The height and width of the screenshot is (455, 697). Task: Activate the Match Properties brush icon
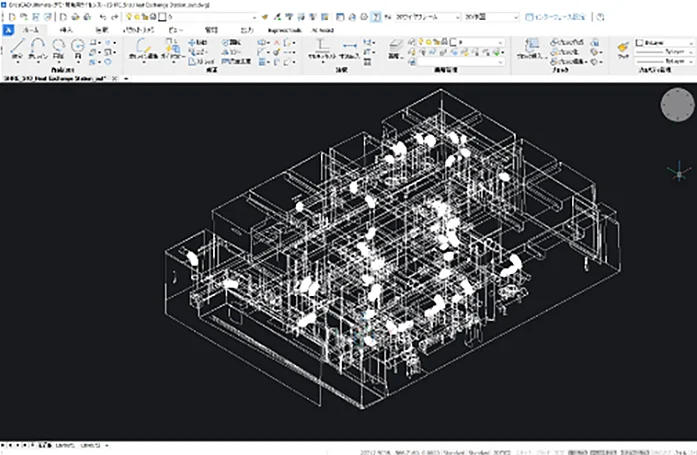point(621,47)
